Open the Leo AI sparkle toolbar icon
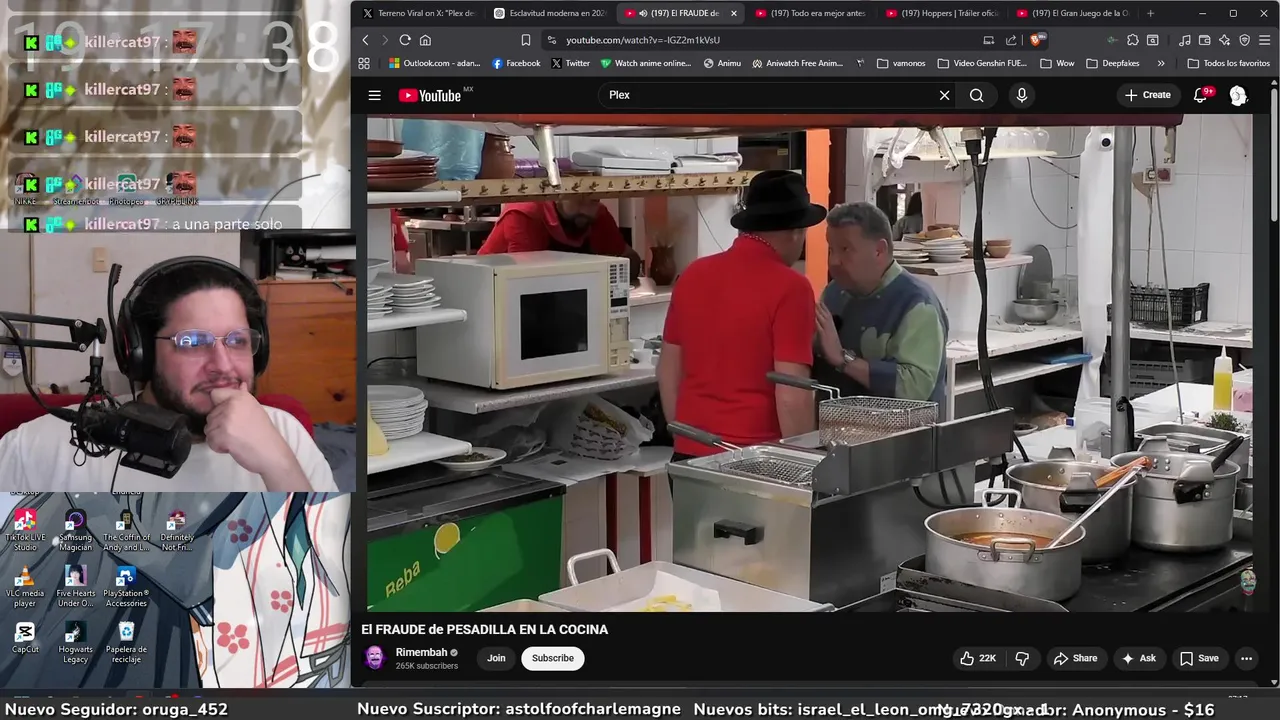The width and height of the screenshot is (1280, 720). [1224, 40]
